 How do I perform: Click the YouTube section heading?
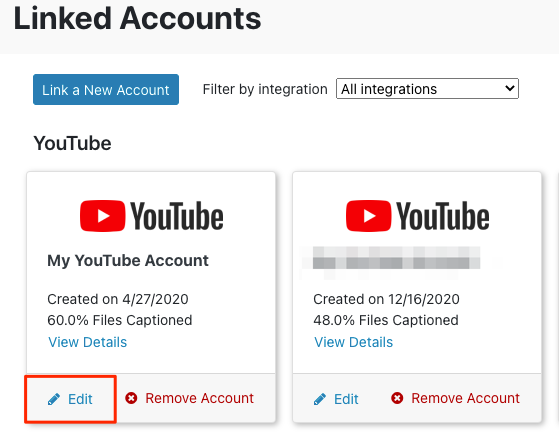(72, 144)
